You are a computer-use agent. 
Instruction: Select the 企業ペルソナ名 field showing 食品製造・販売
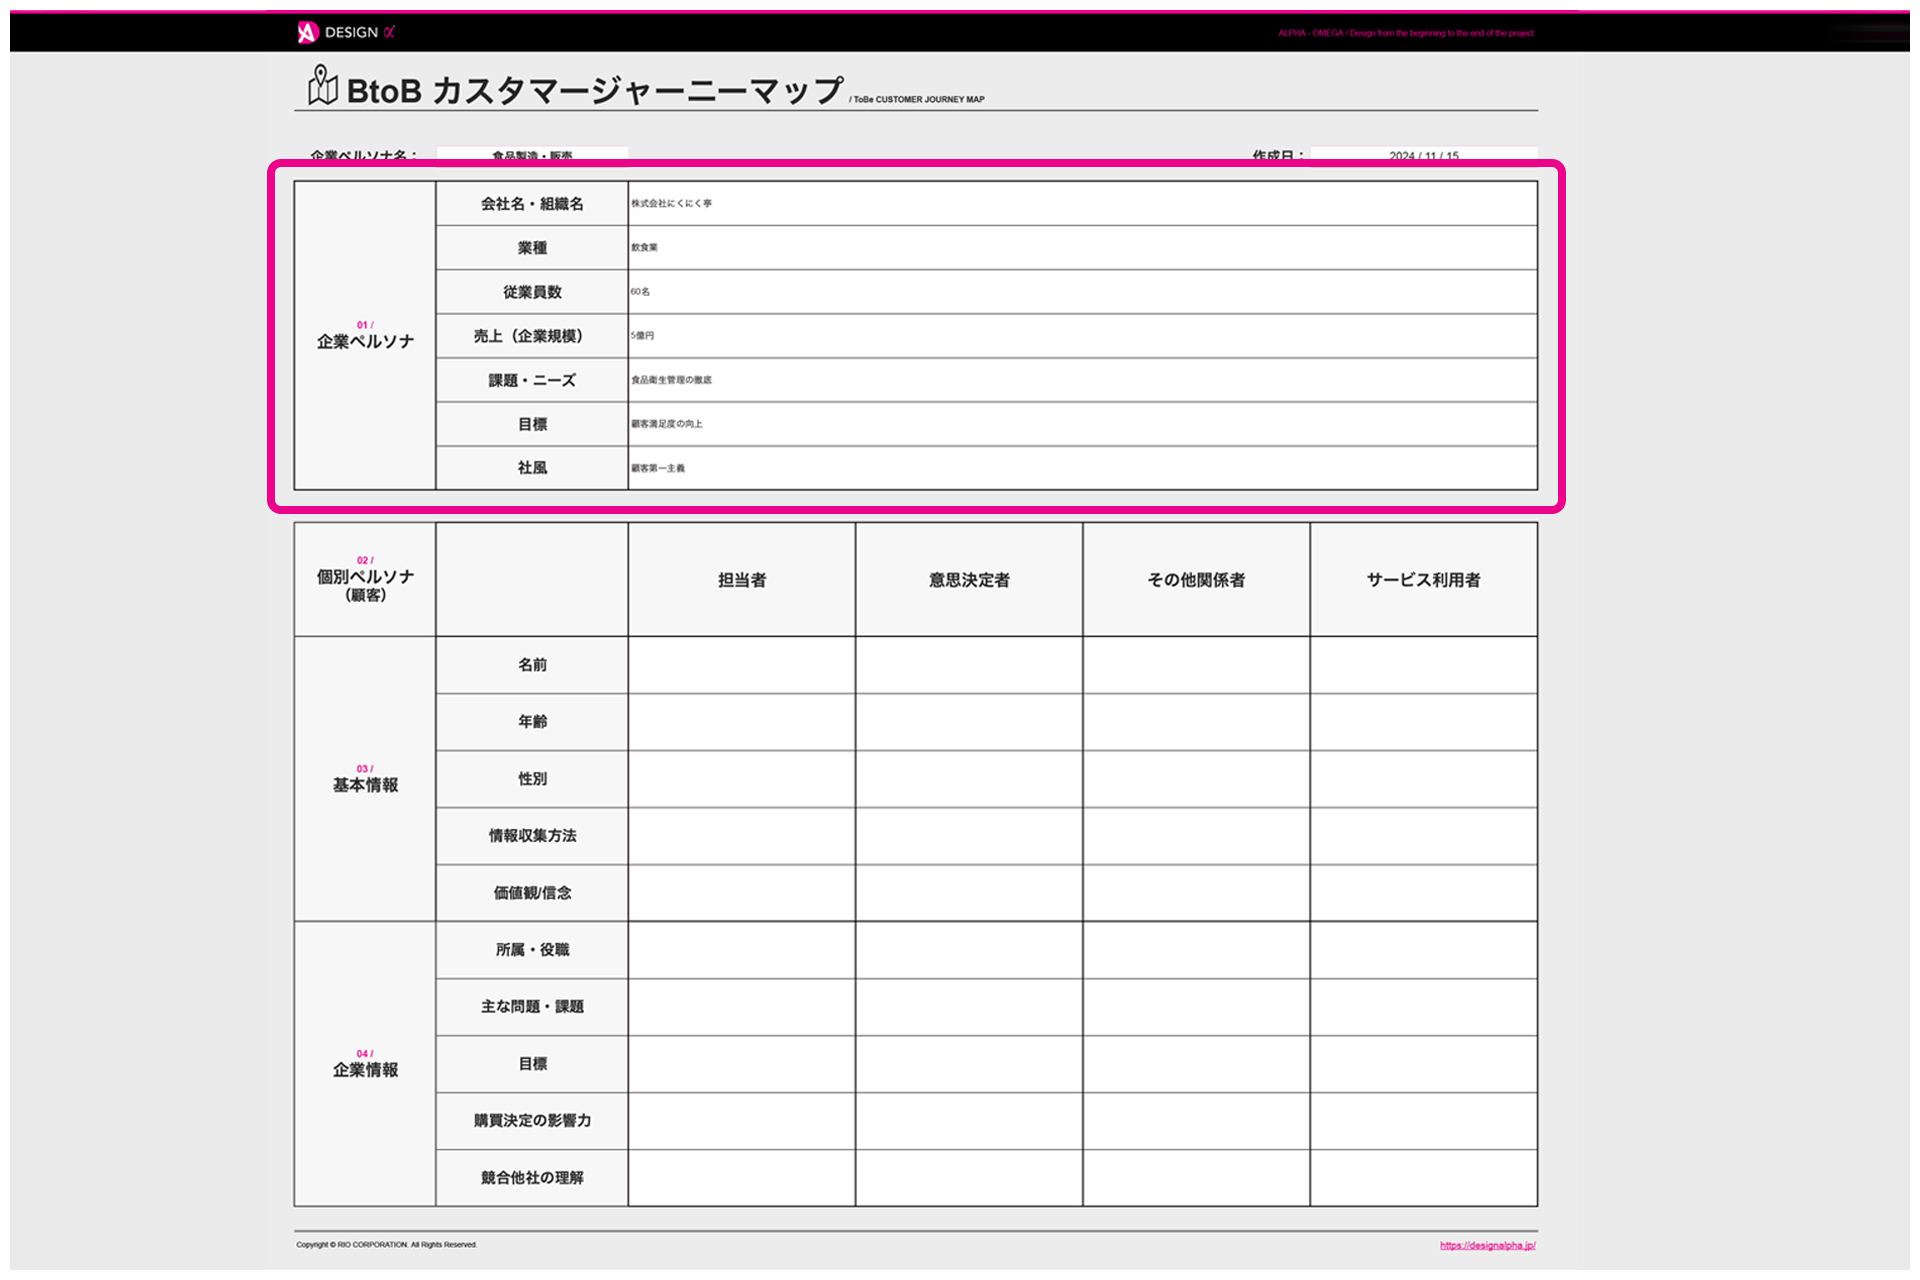[x=532, y=154]
